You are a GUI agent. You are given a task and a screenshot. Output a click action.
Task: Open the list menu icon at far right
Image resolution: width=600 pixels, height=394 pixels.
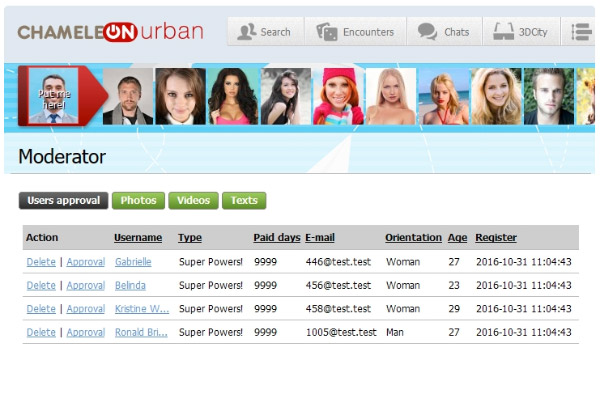coord(581,32)
